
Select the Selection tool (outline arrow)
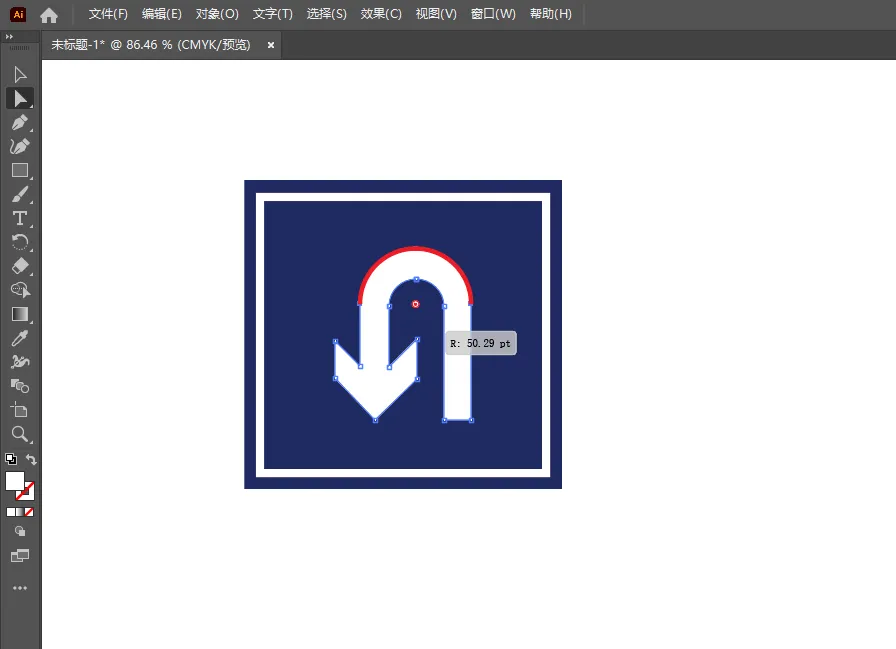pyautogui.click(x=20, y=75)
